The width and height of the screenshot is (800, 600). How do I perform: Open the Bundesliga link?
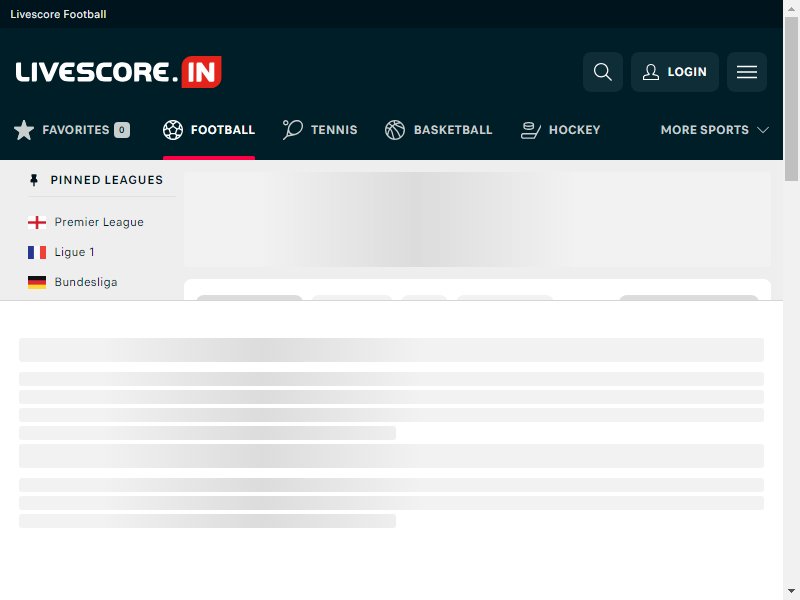click(x=86, y=282)
